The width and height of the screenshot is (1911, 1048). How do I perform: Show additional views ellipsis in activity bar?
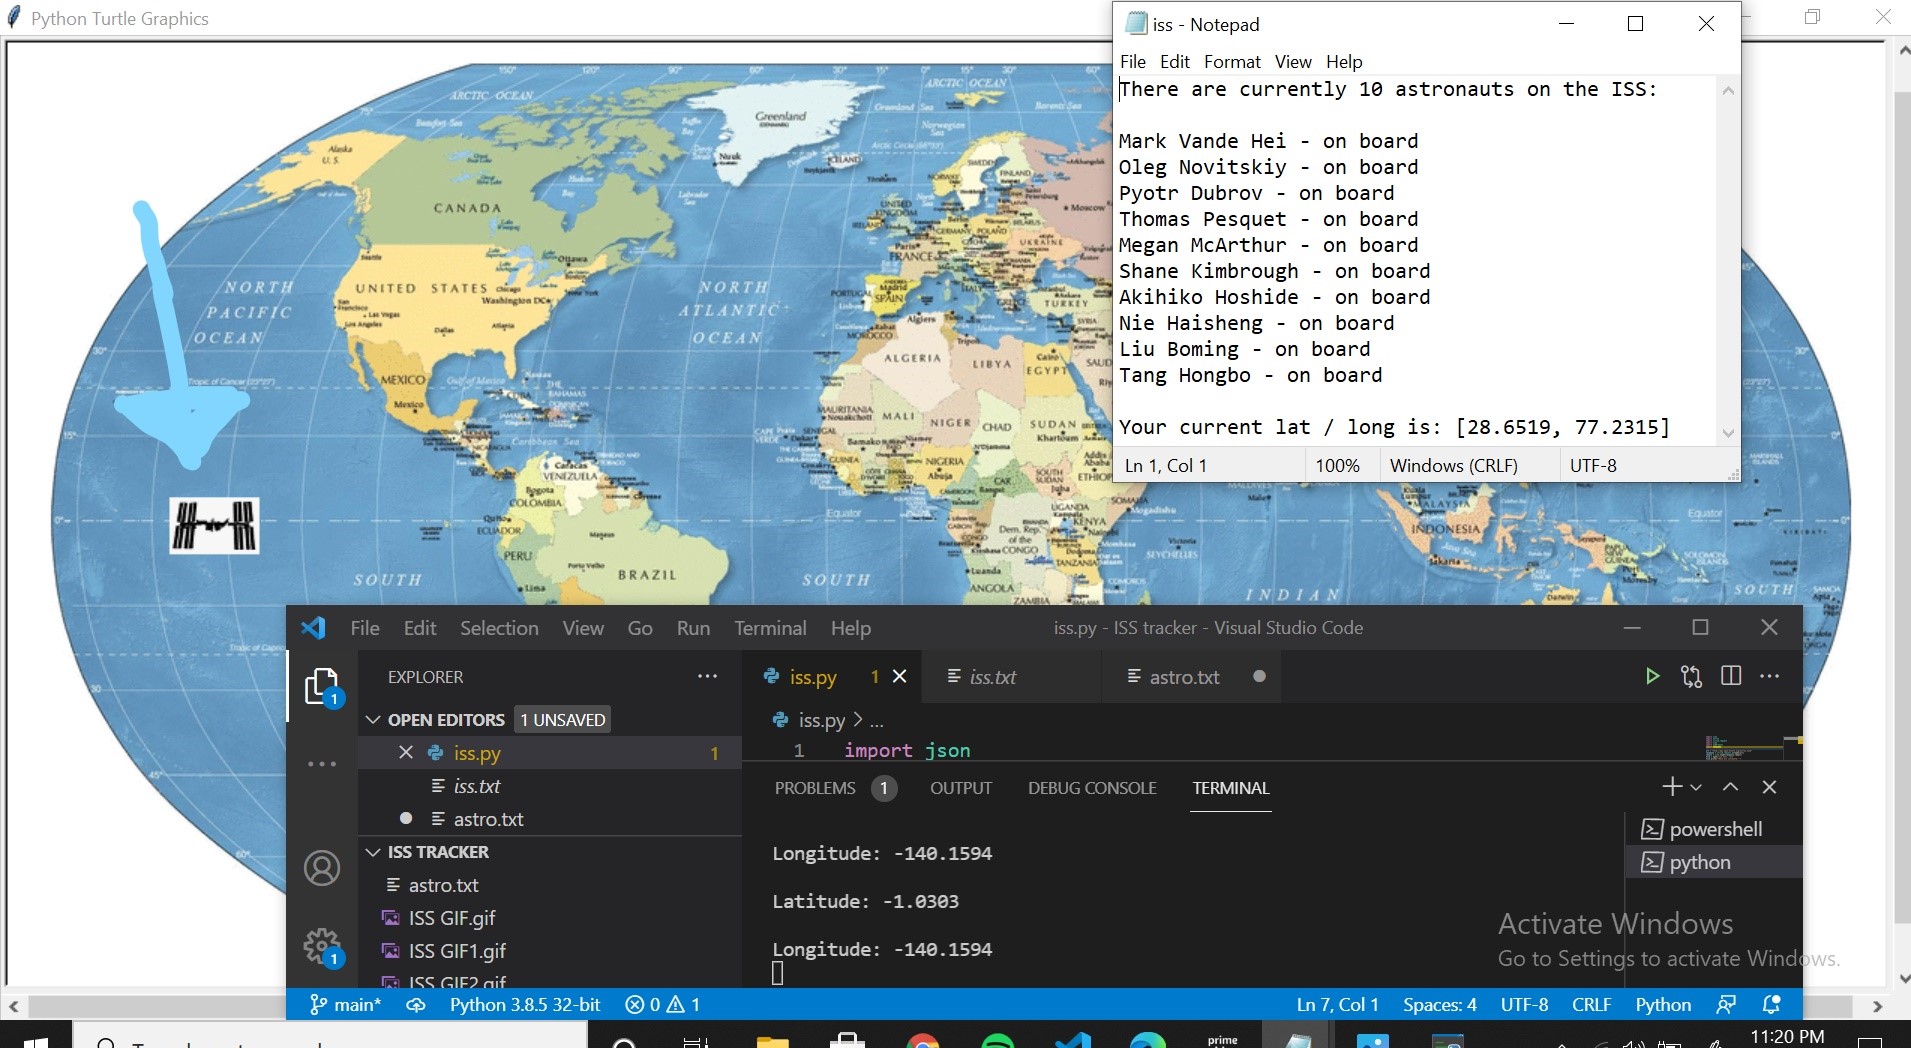(x=322, y=764)
